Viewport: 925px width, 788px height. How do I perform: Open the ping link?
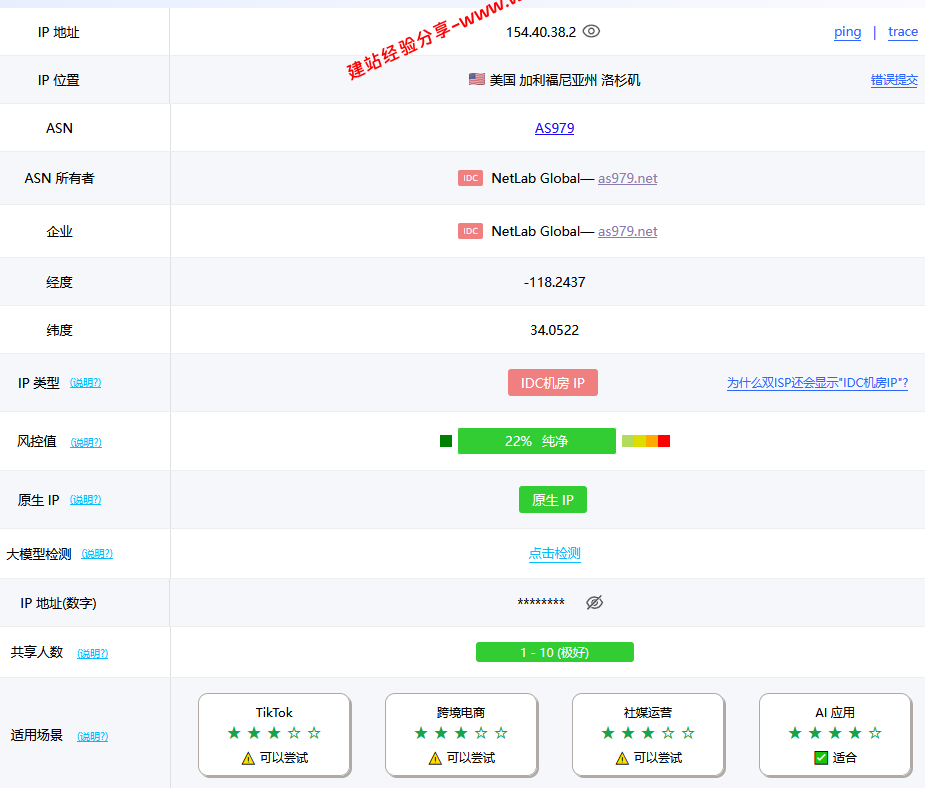848,32
